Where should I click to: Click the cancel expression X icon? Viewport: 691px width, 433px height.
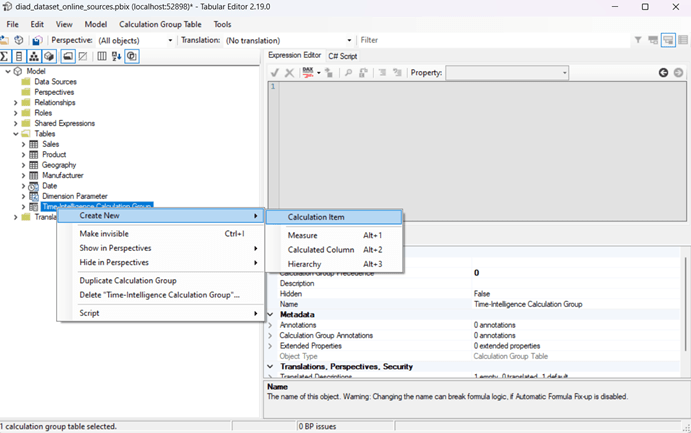point(289,73)
